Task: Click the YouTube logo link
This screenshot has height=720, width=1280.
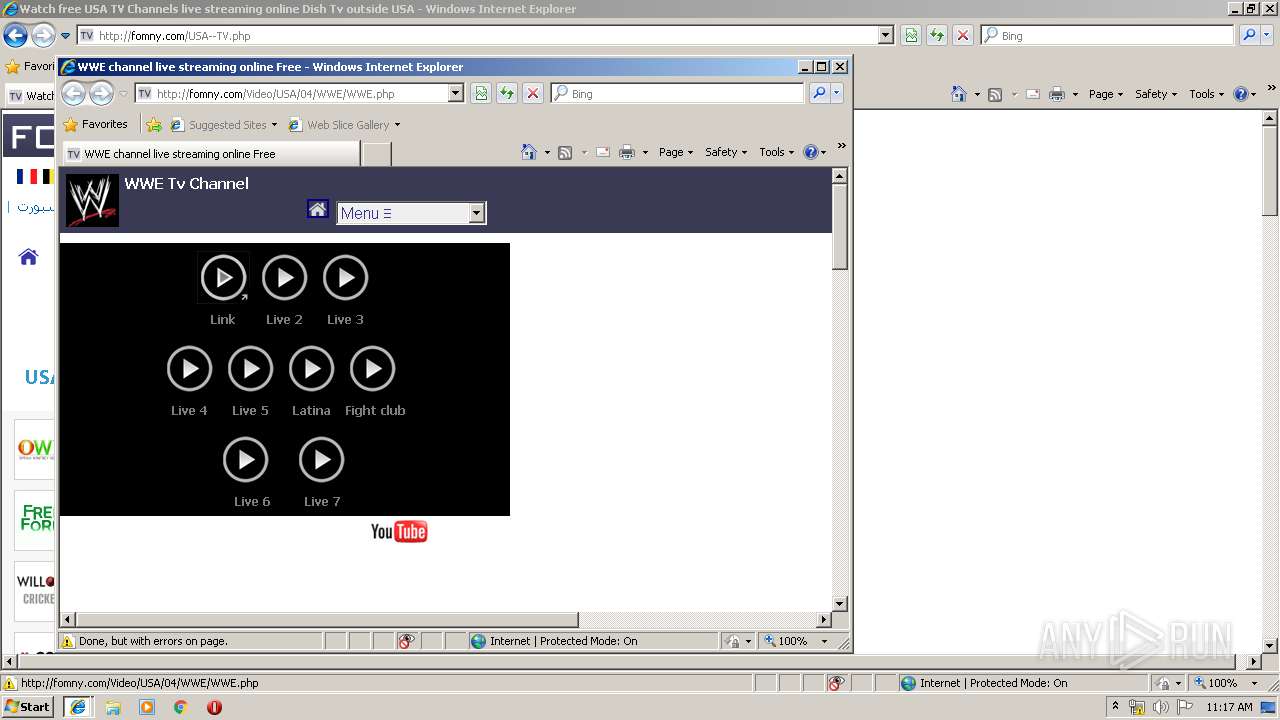Action: click(399, 531)
